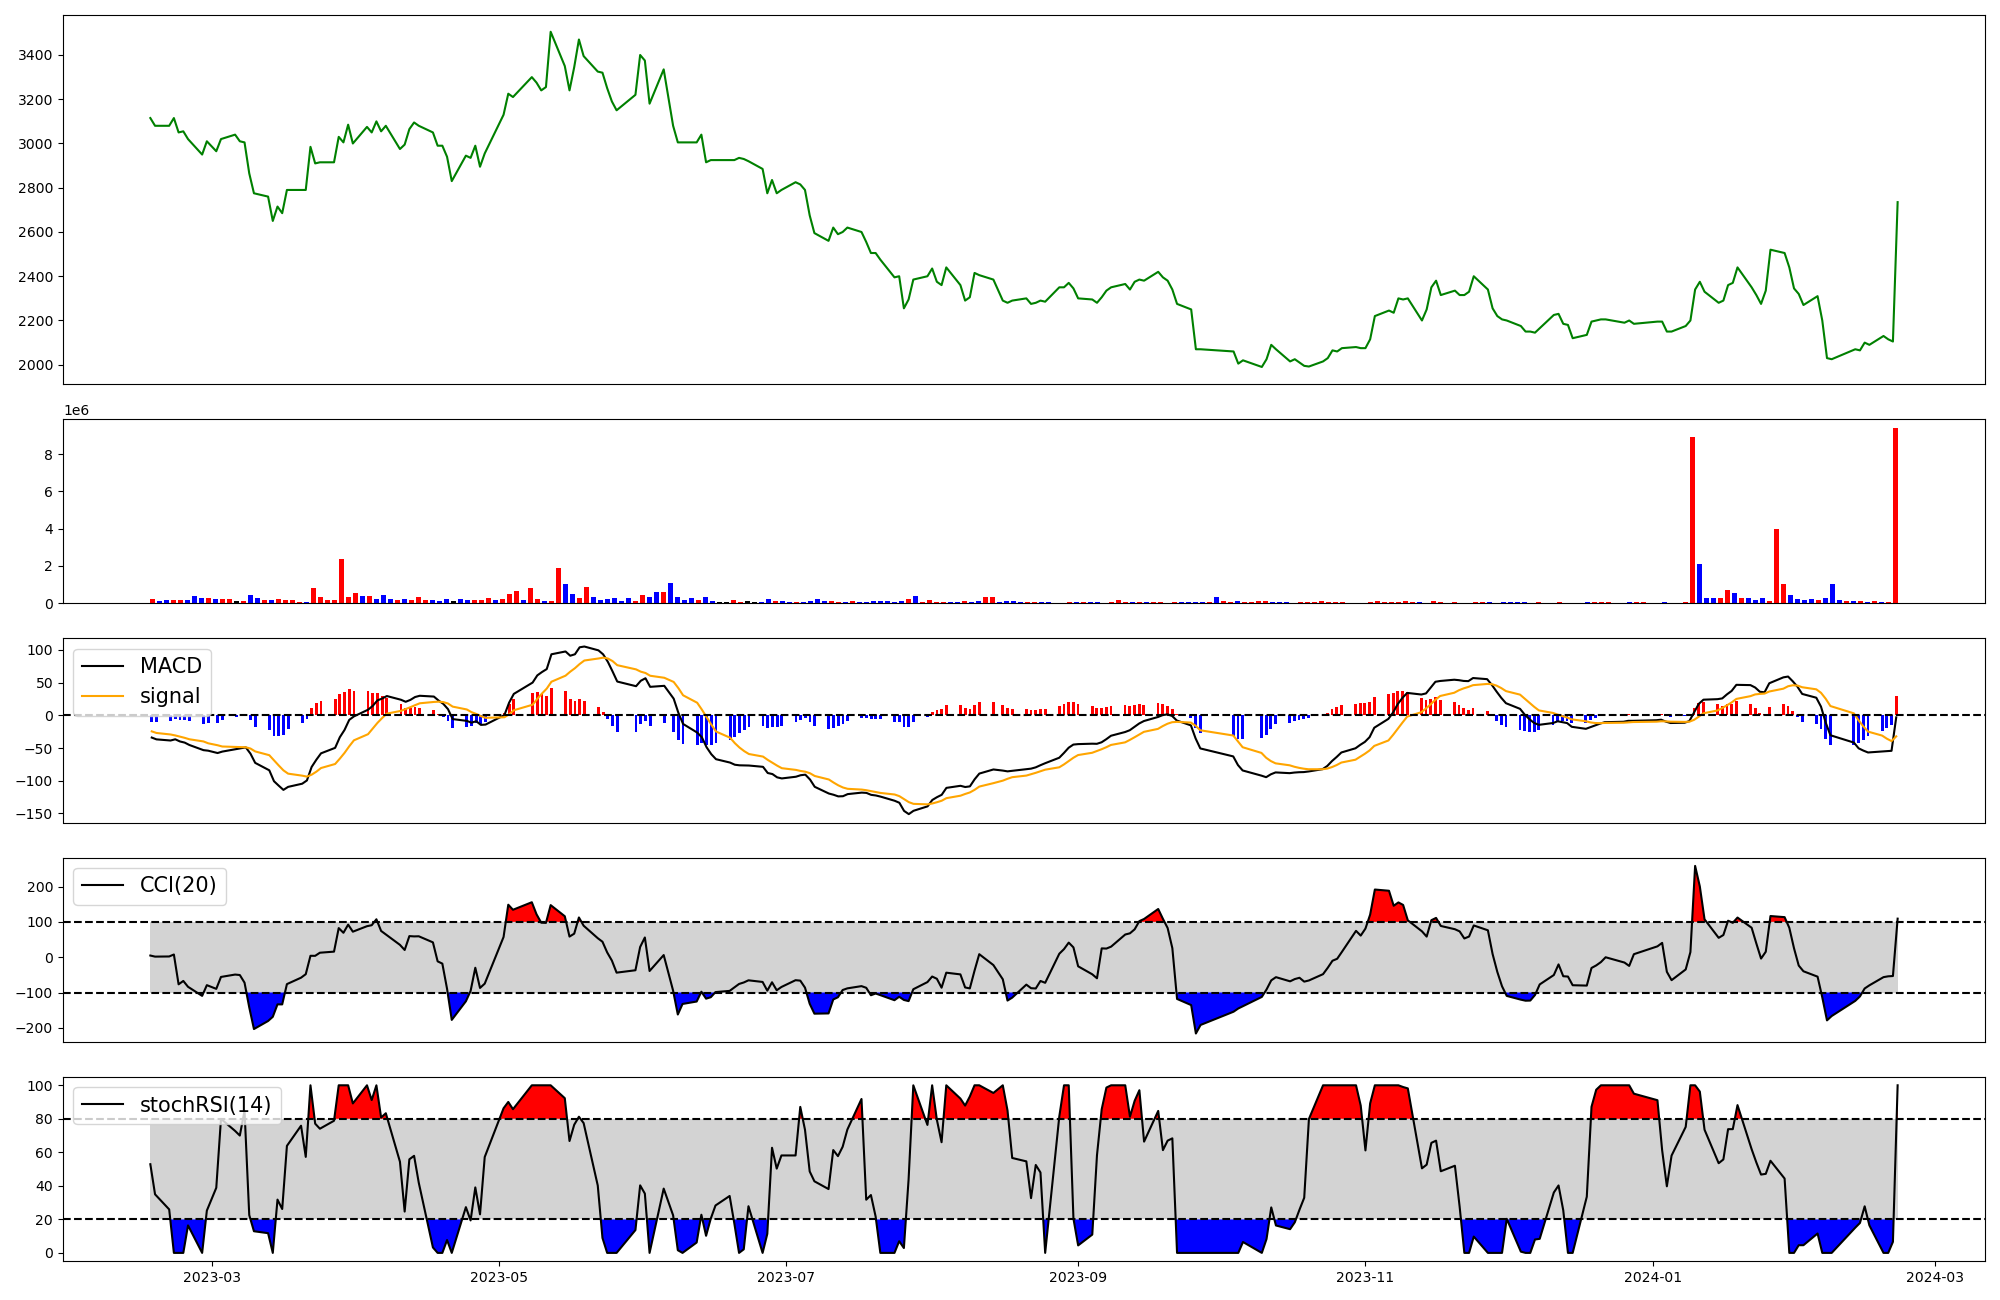
Task: Click the 2023-11 x-axis date label
Action: click(x=1365, y=1277)
